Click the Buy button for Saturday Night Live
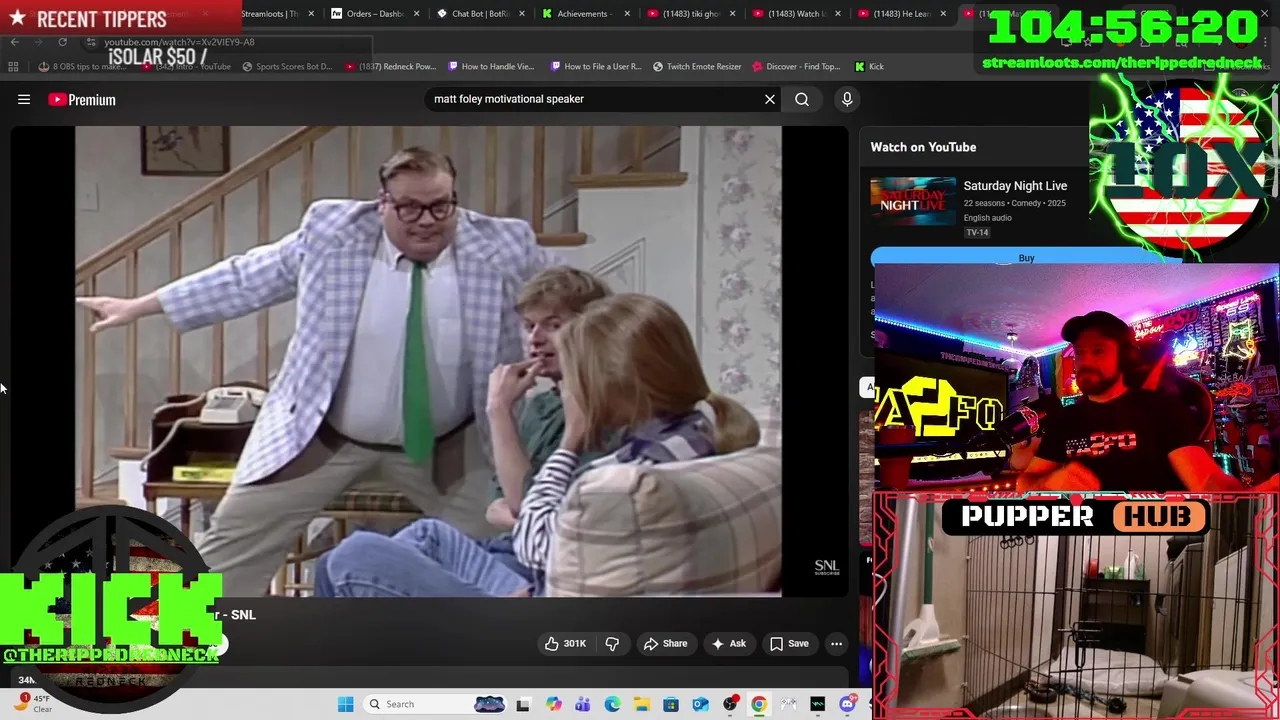1280x720 pixels. tap(1026, 258)
